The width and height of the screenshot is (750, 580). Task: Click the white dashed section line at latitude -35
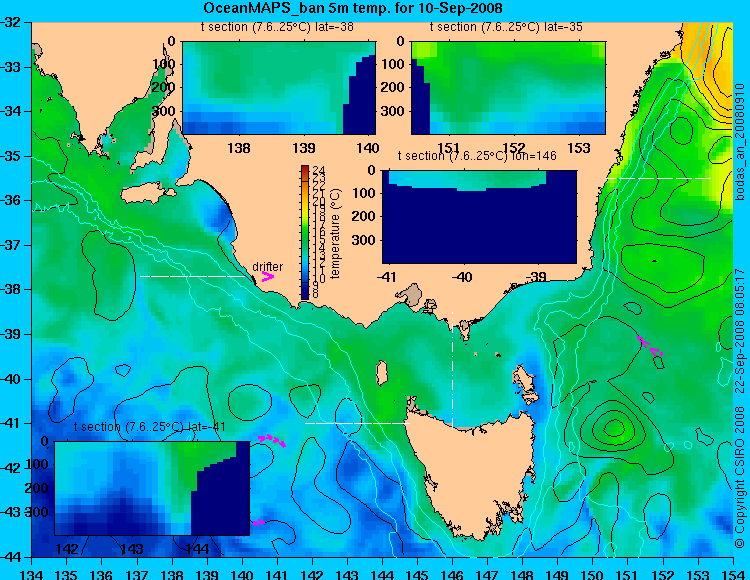(659, 178)
